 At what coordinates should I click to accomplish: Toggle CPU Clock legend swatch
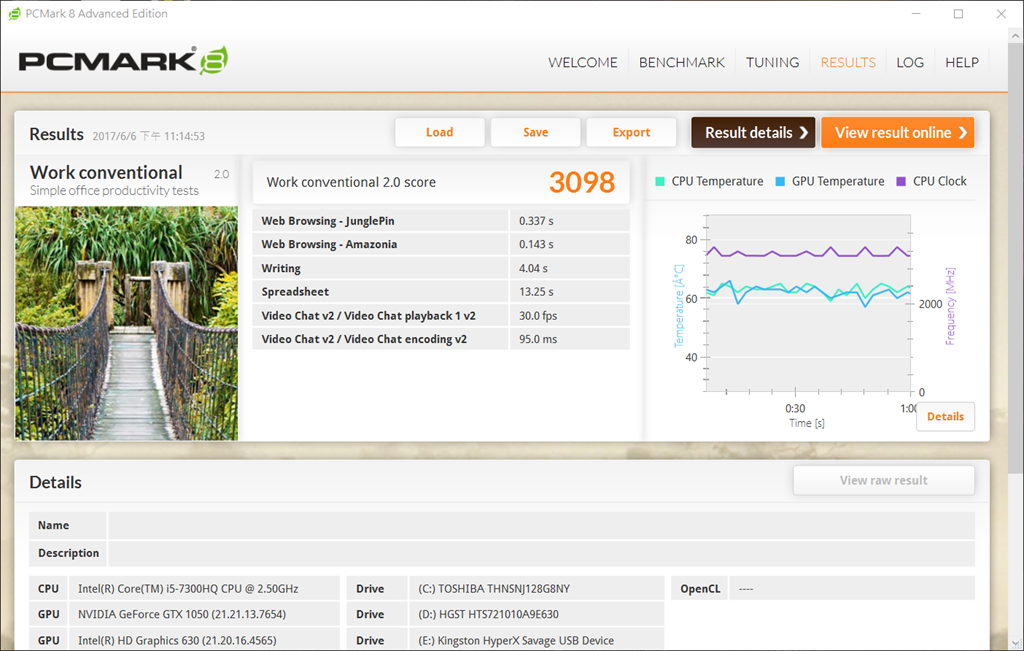901,182
